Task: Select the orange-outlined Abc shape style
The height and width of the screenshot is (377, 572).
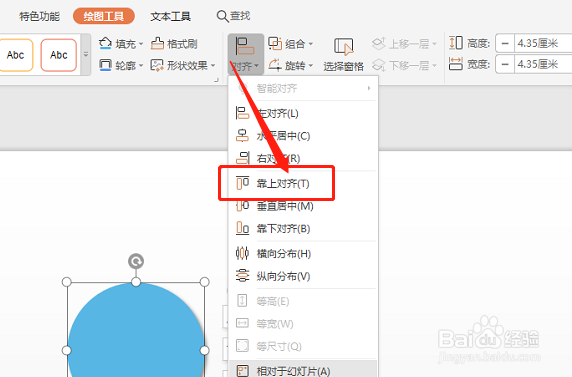Action: pyautogui.click(x=16, y=55)
